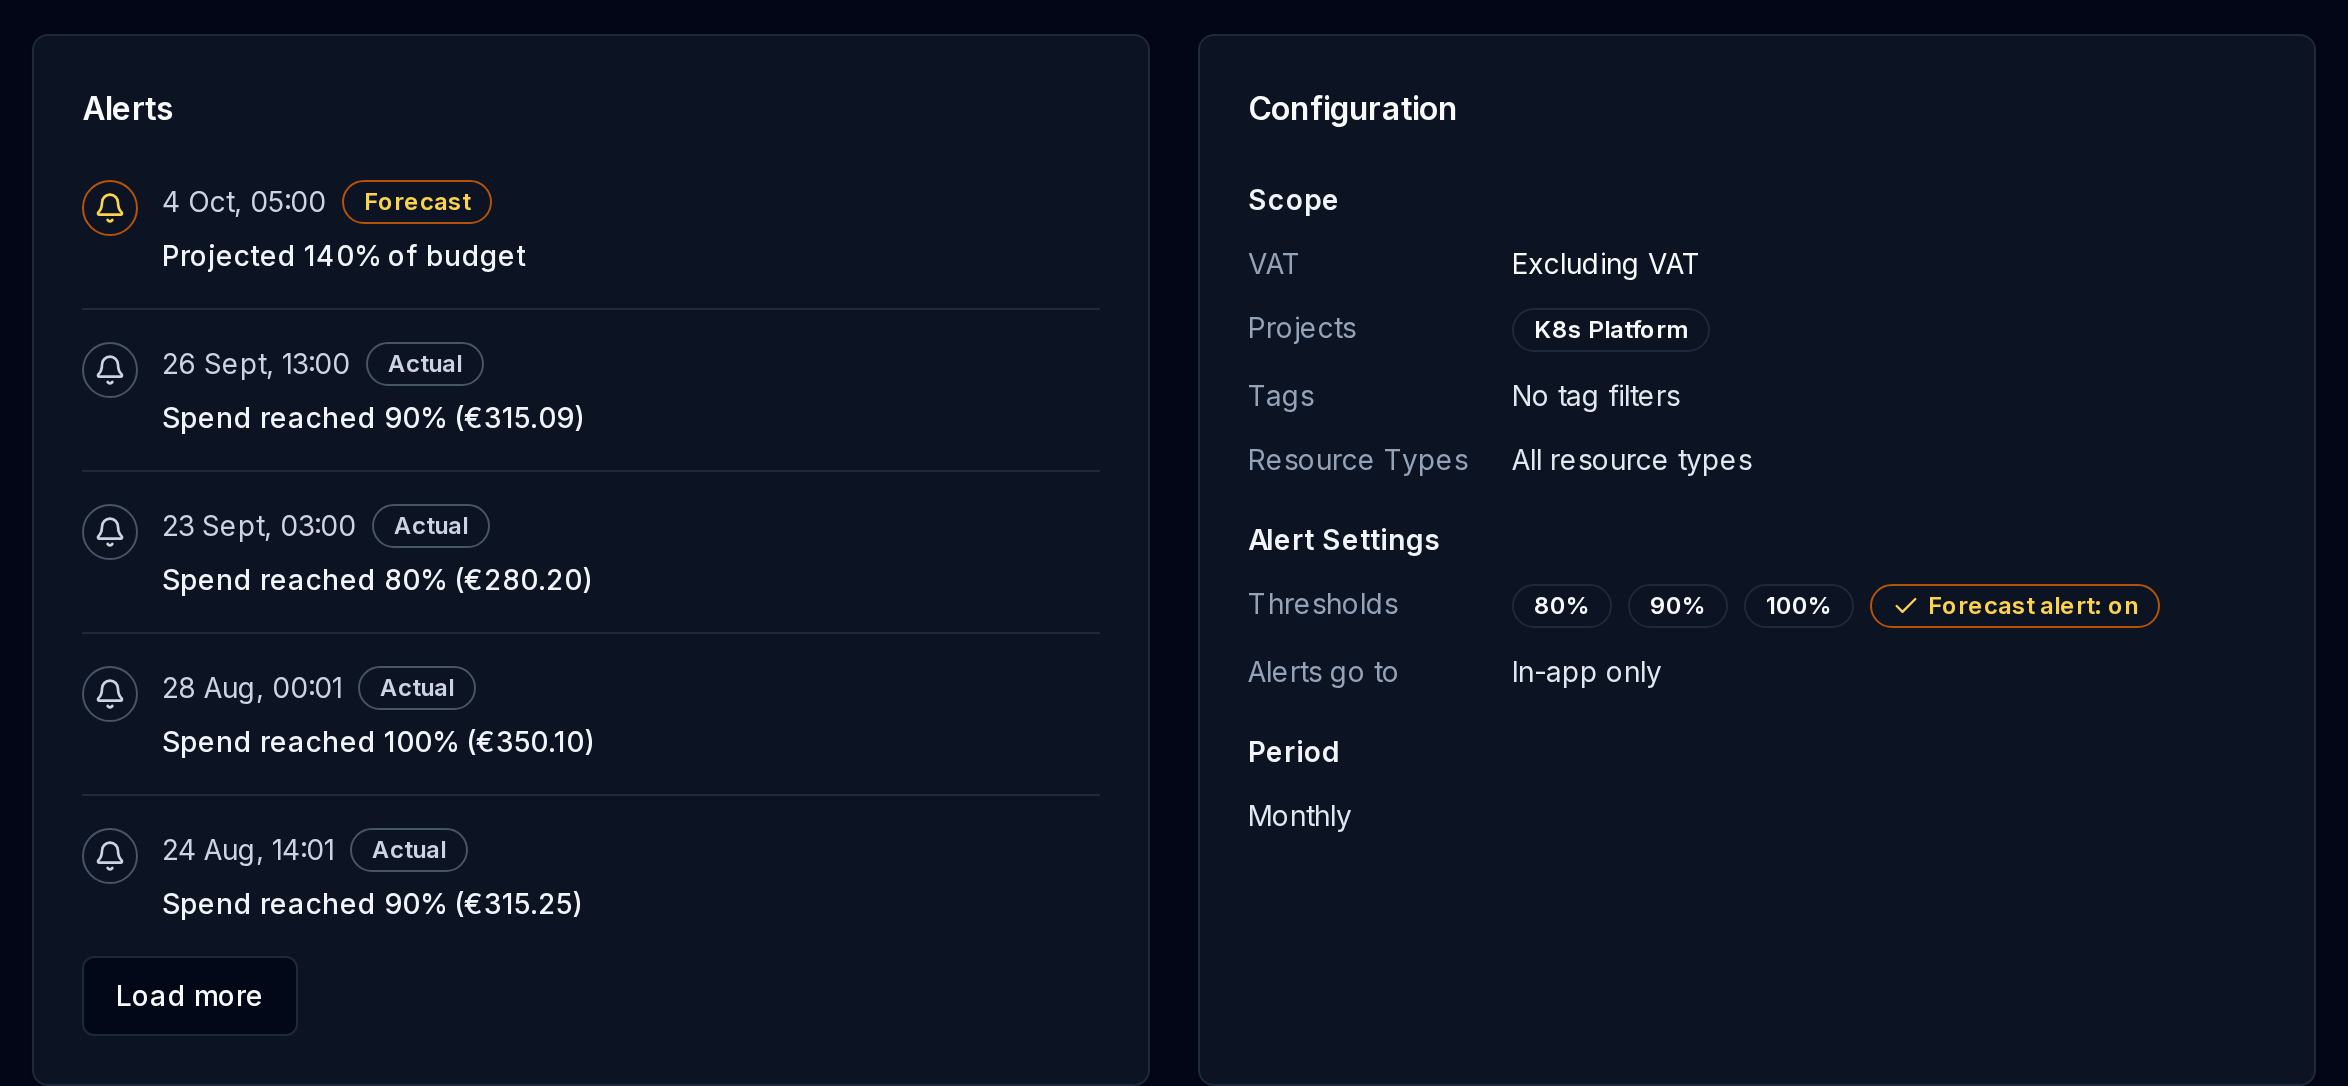Open 'Spend reached 100% (€350.10)' alert

(378, 742)
